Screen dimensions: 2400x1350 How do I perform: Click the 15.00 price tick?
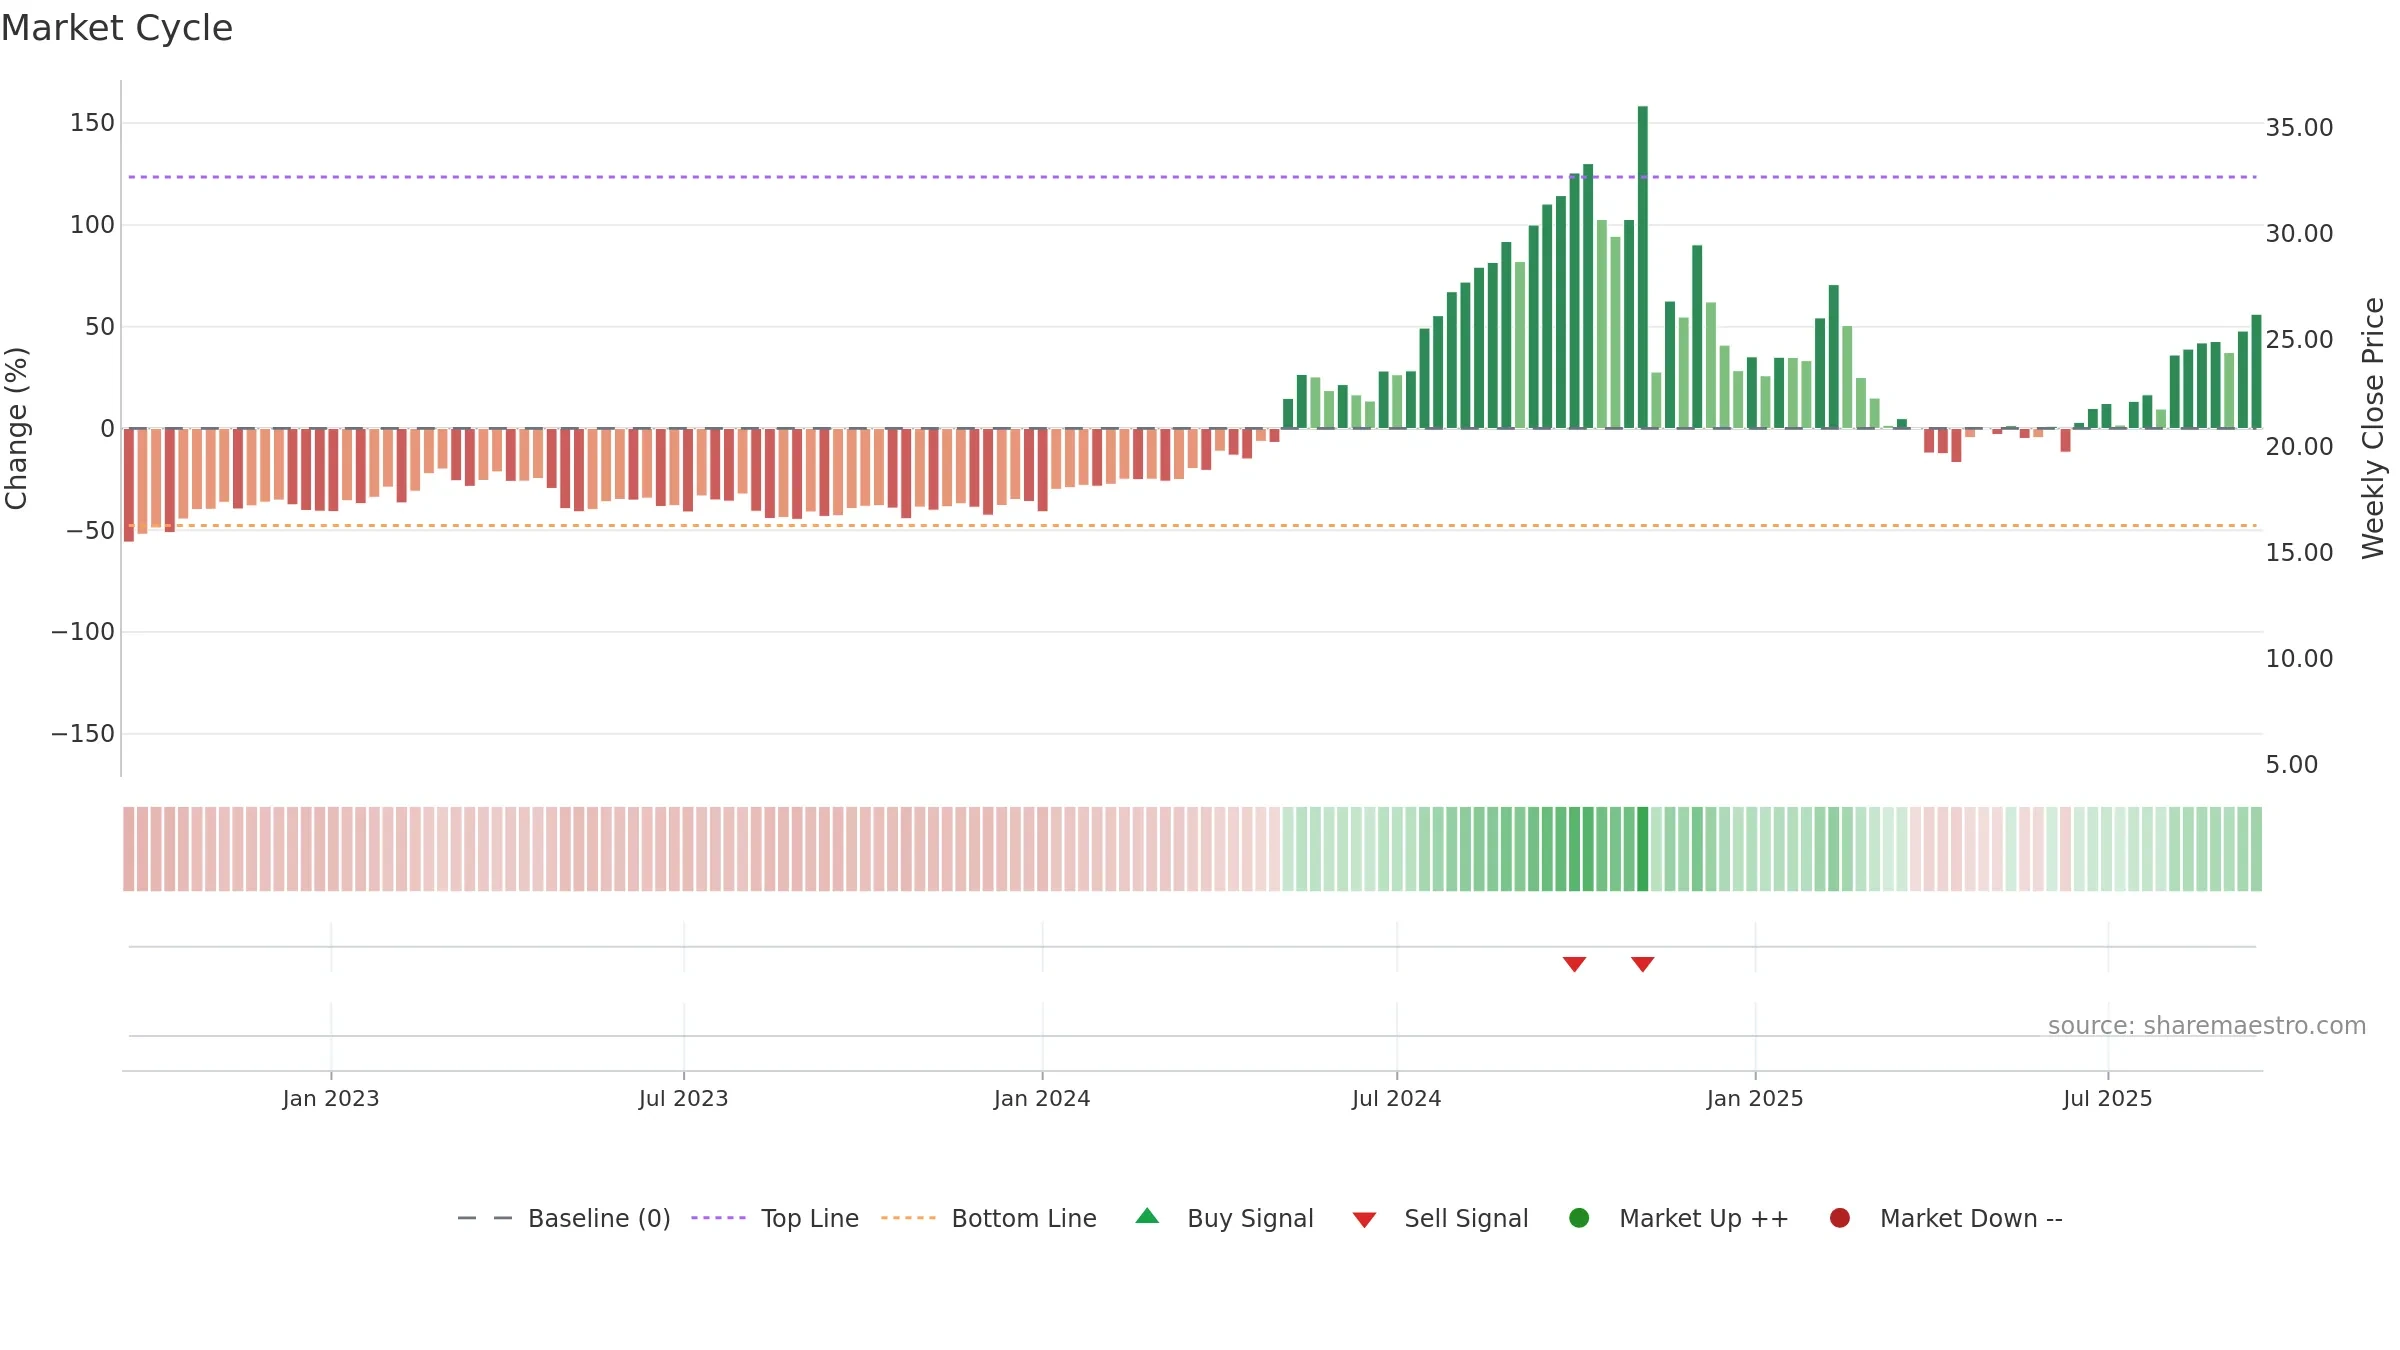[2299, 553]
